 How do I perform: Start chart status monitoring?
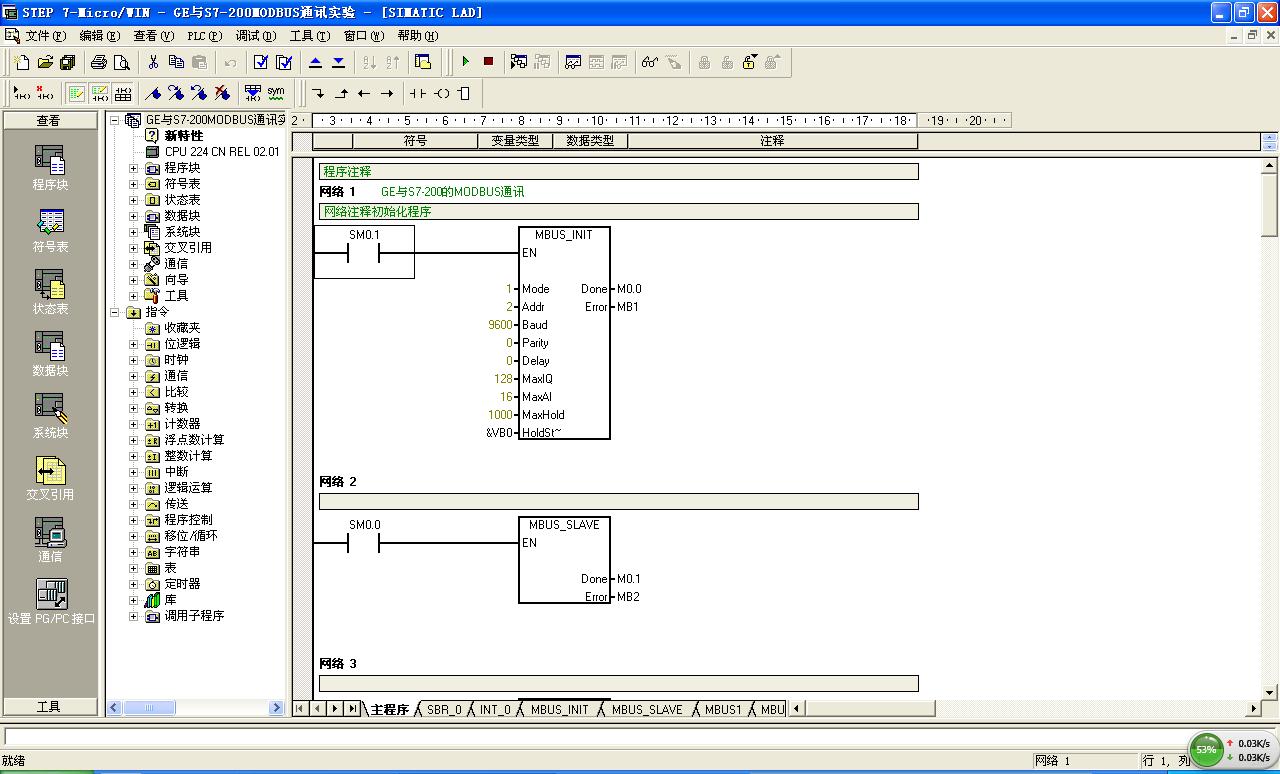pos(573,62)
